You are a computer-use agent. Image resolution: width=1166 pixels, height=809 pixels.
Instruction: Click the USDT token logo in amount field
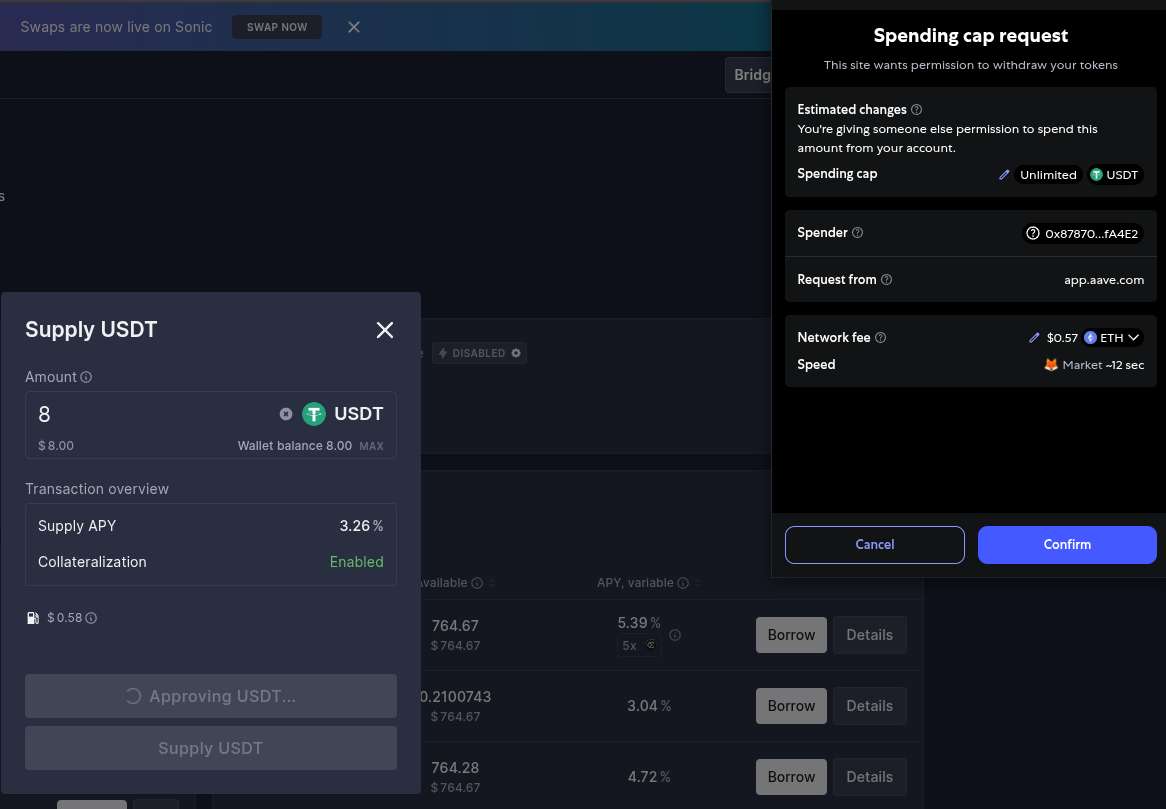(x=314, y=414)
